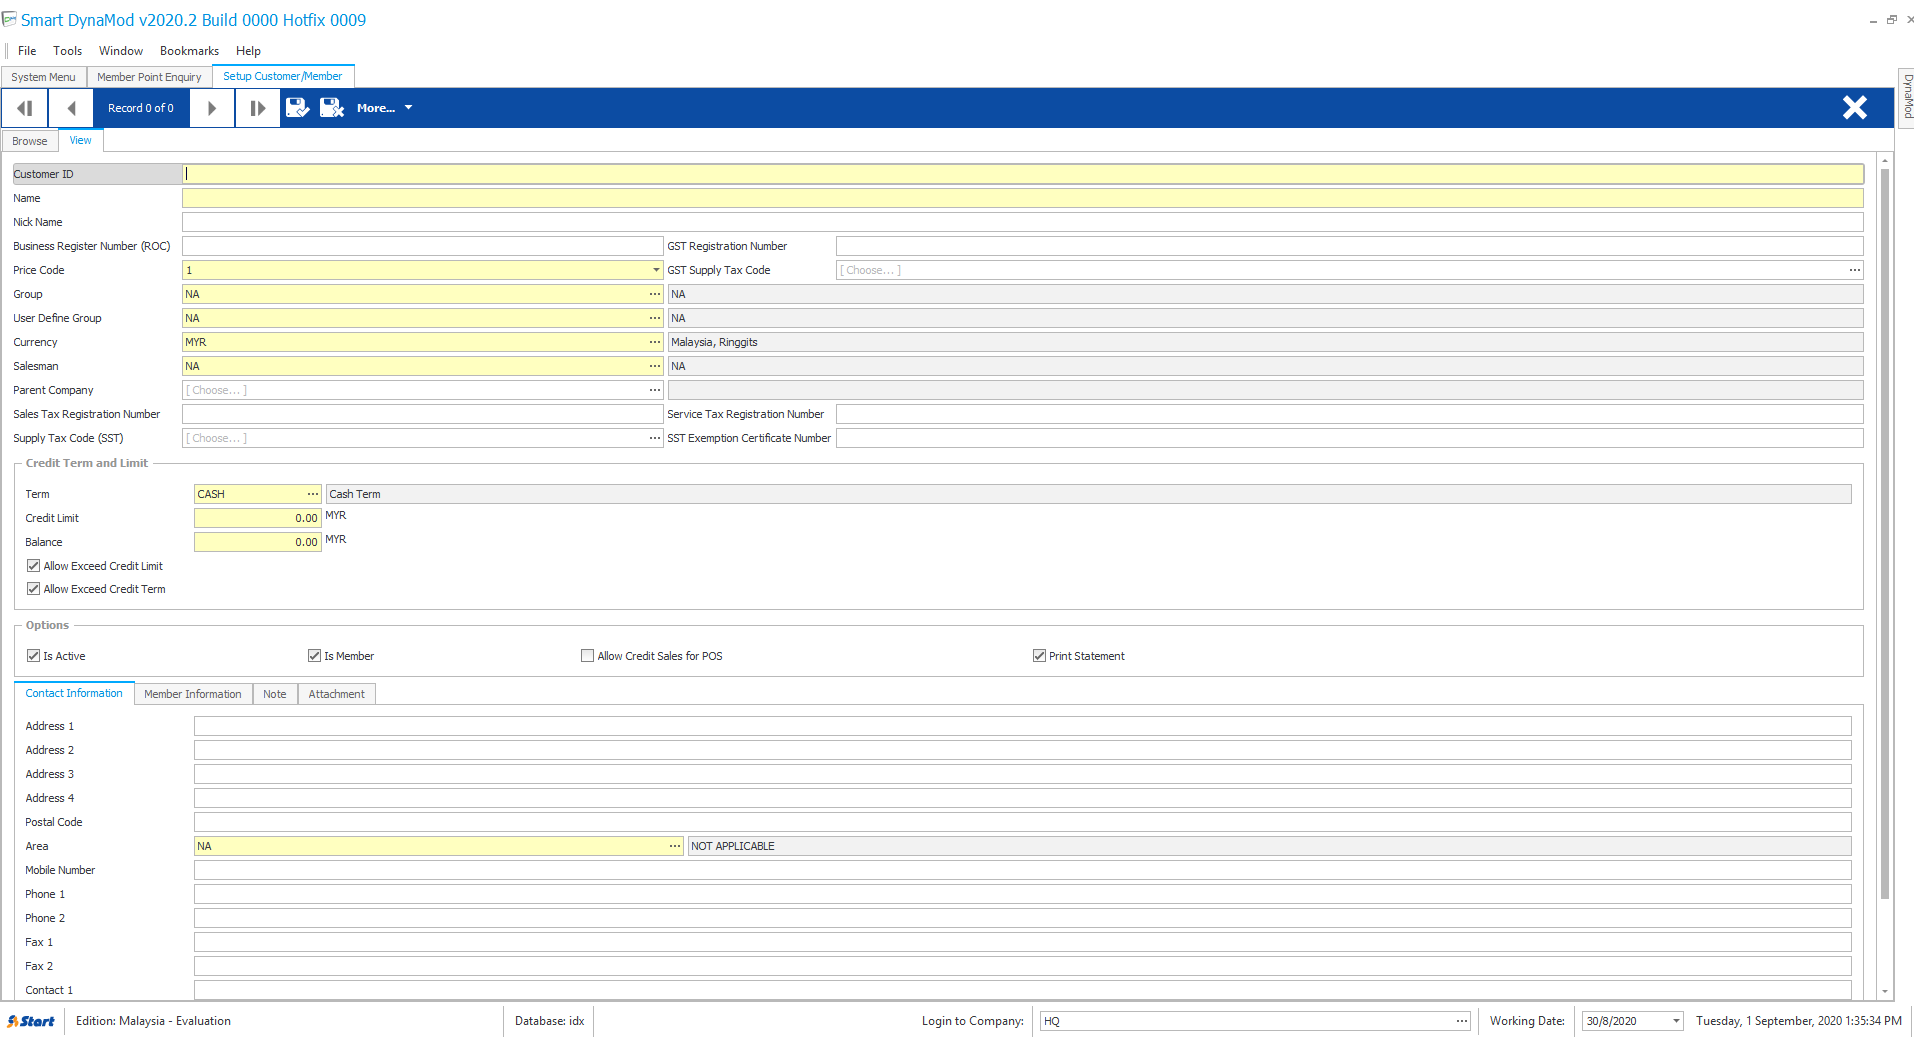Screen dimensions: 1914x1038
Task: Open the Start menu icon
Action: coord(31,1021)
